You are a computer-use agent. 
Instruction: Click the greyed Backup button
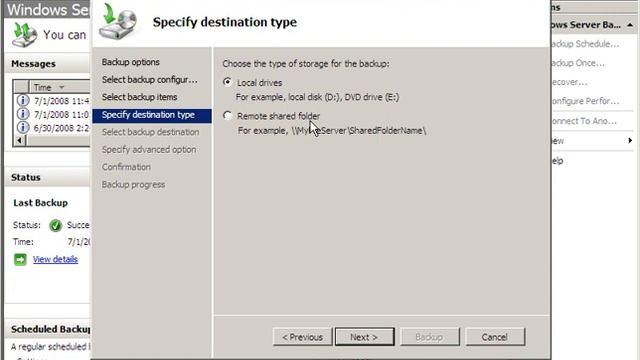429,337
